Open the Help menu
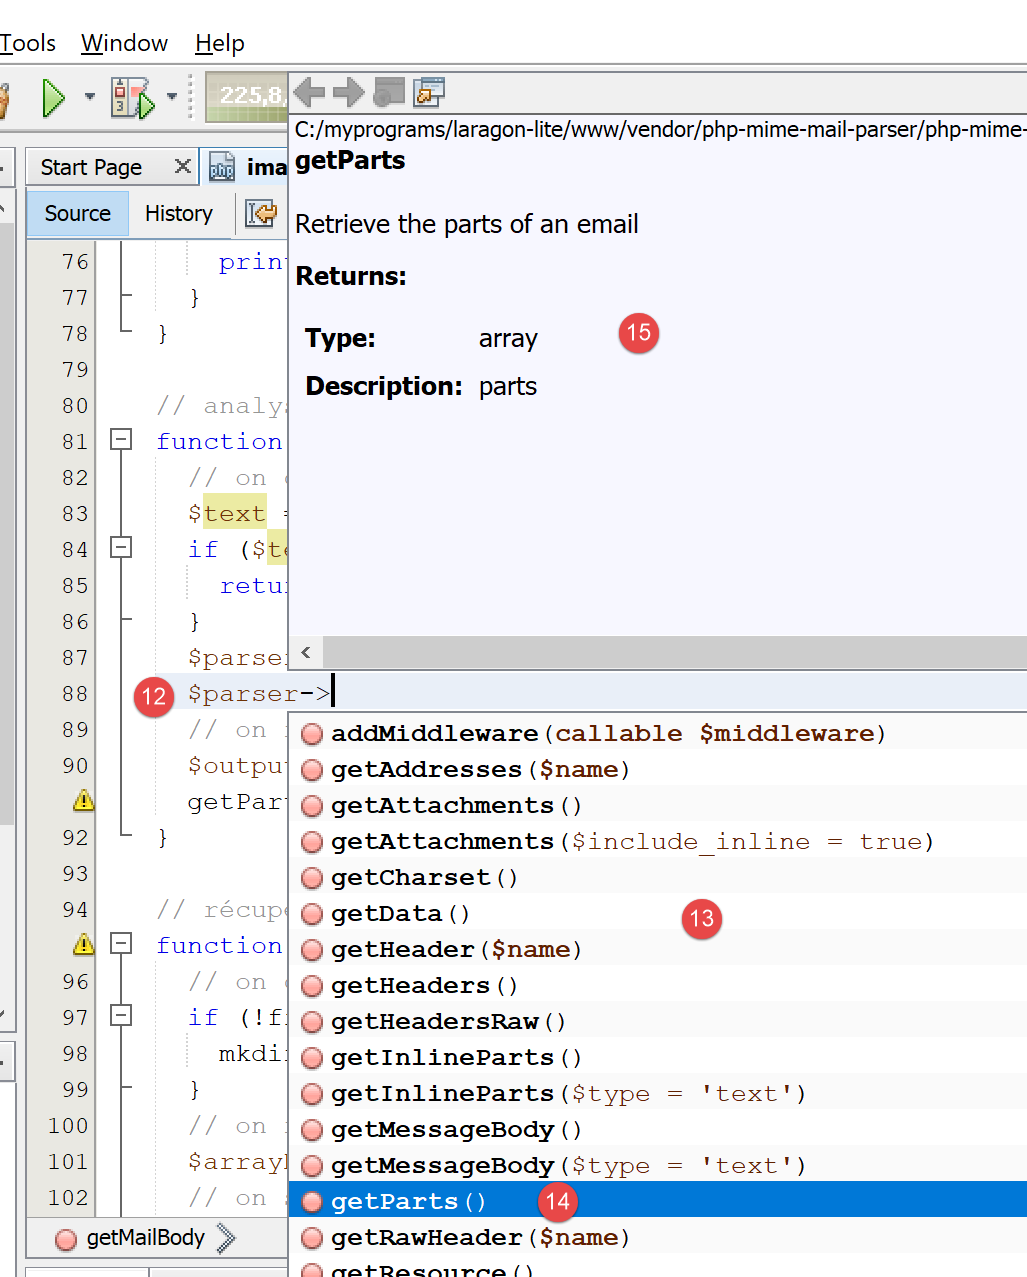 point(220,43)
